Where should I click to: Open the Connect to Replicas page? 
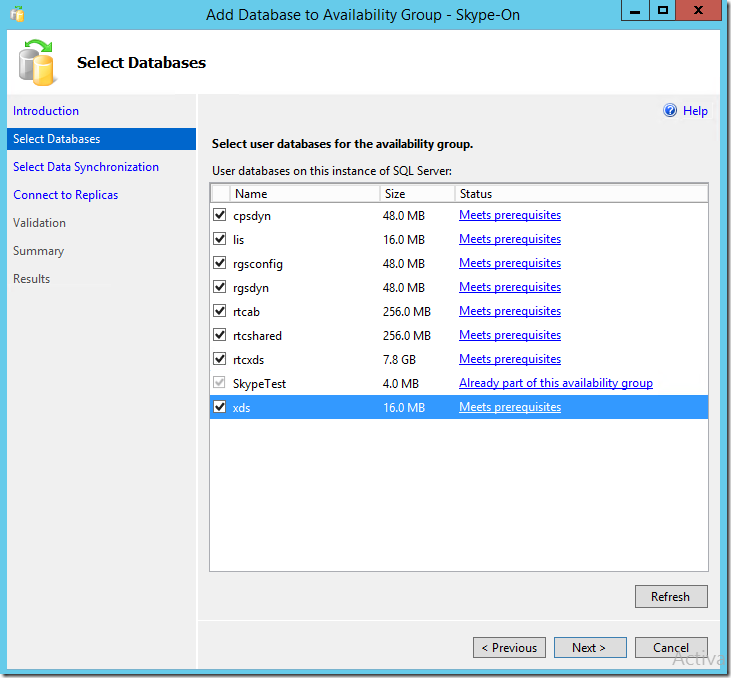coord(65,195)
